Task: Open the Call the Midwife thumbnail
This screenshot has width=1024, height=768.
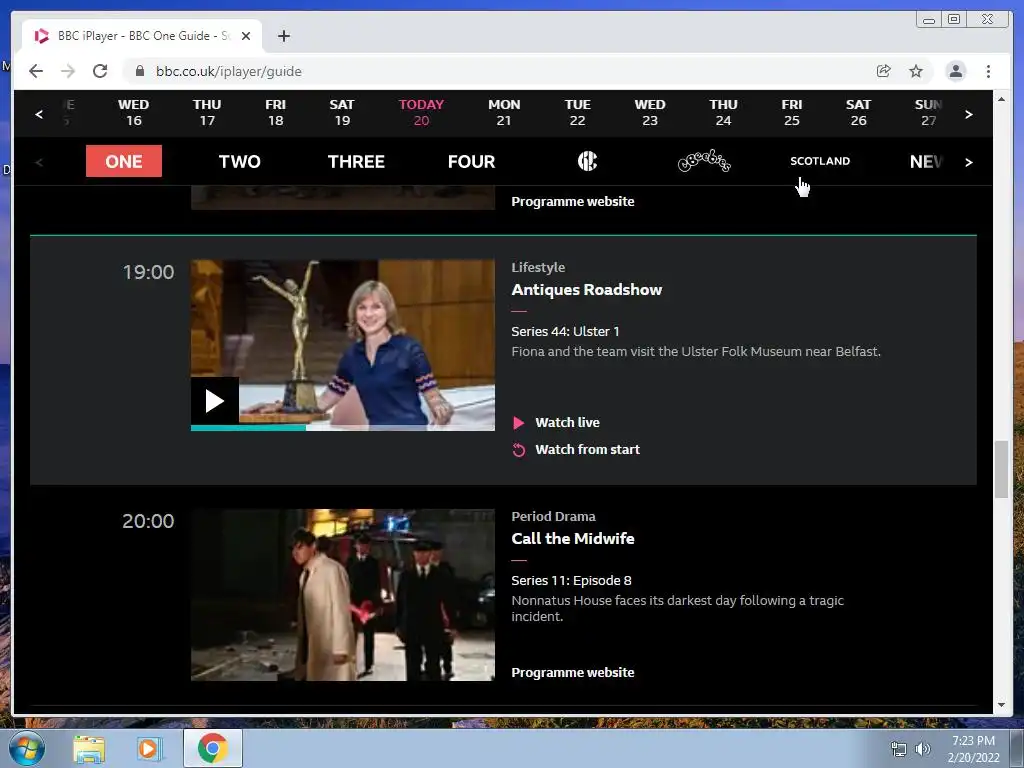Action: [x=342, y=595]
